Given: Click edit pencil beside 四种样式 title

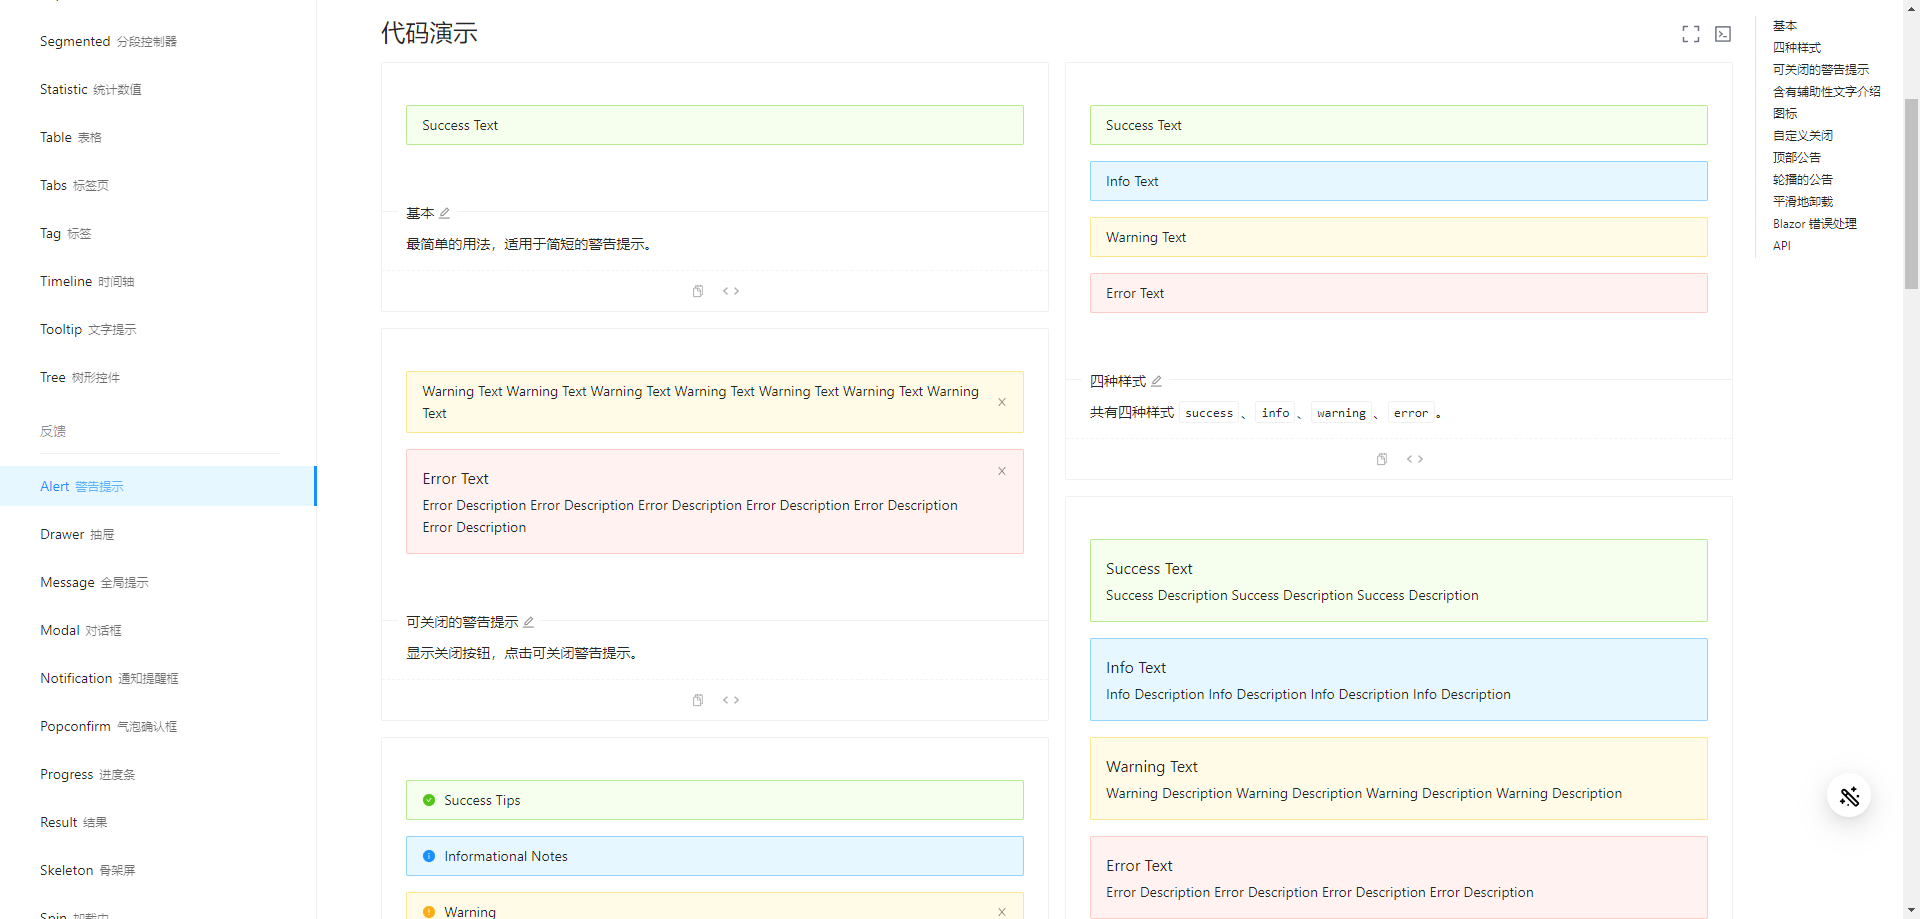Looking at the screenshot, I should point(1157,381).
